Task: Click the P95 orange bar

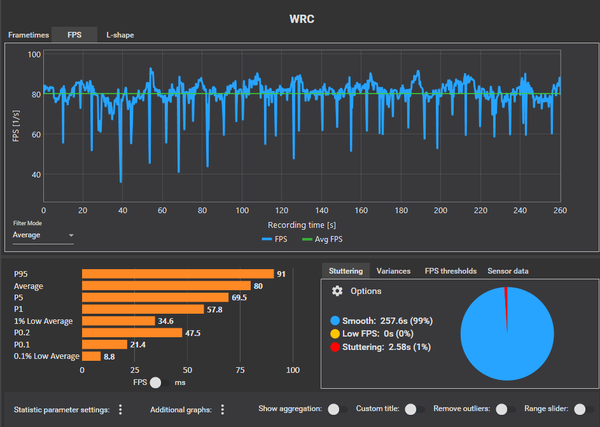Action: point(178,274)
